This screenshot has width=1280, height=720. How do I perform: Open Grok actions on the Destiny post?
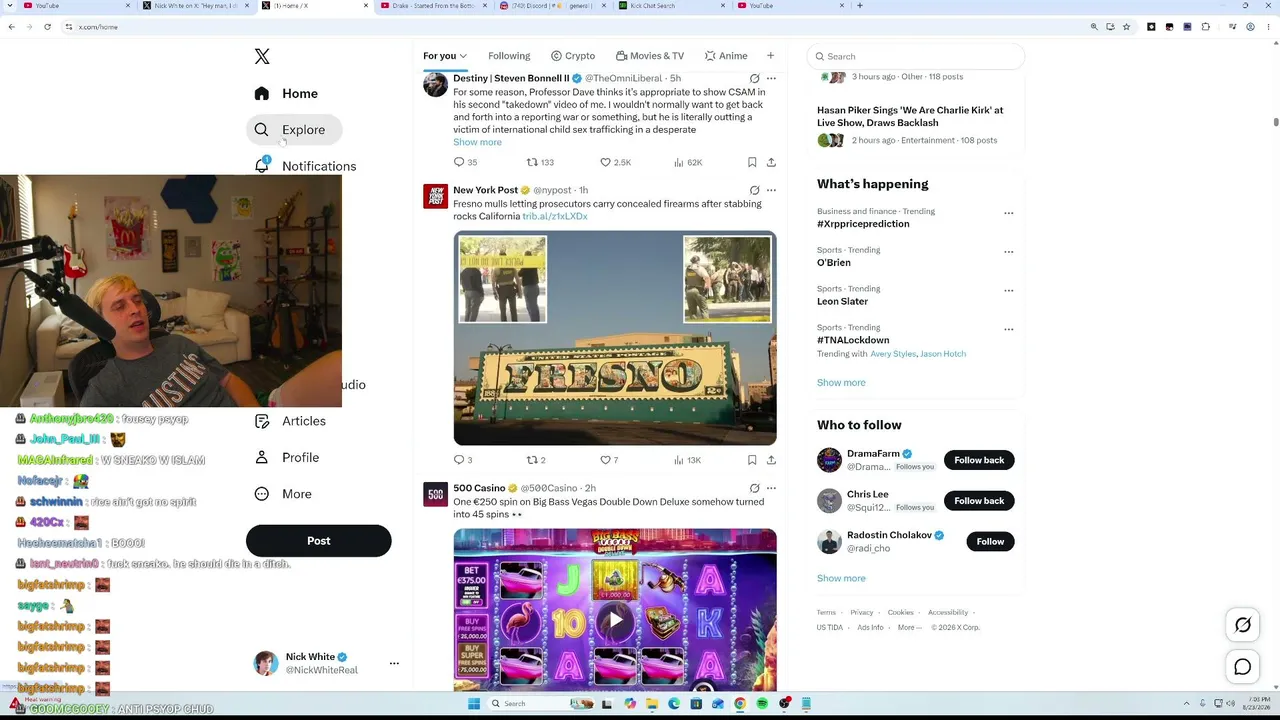tap(754, 78)
